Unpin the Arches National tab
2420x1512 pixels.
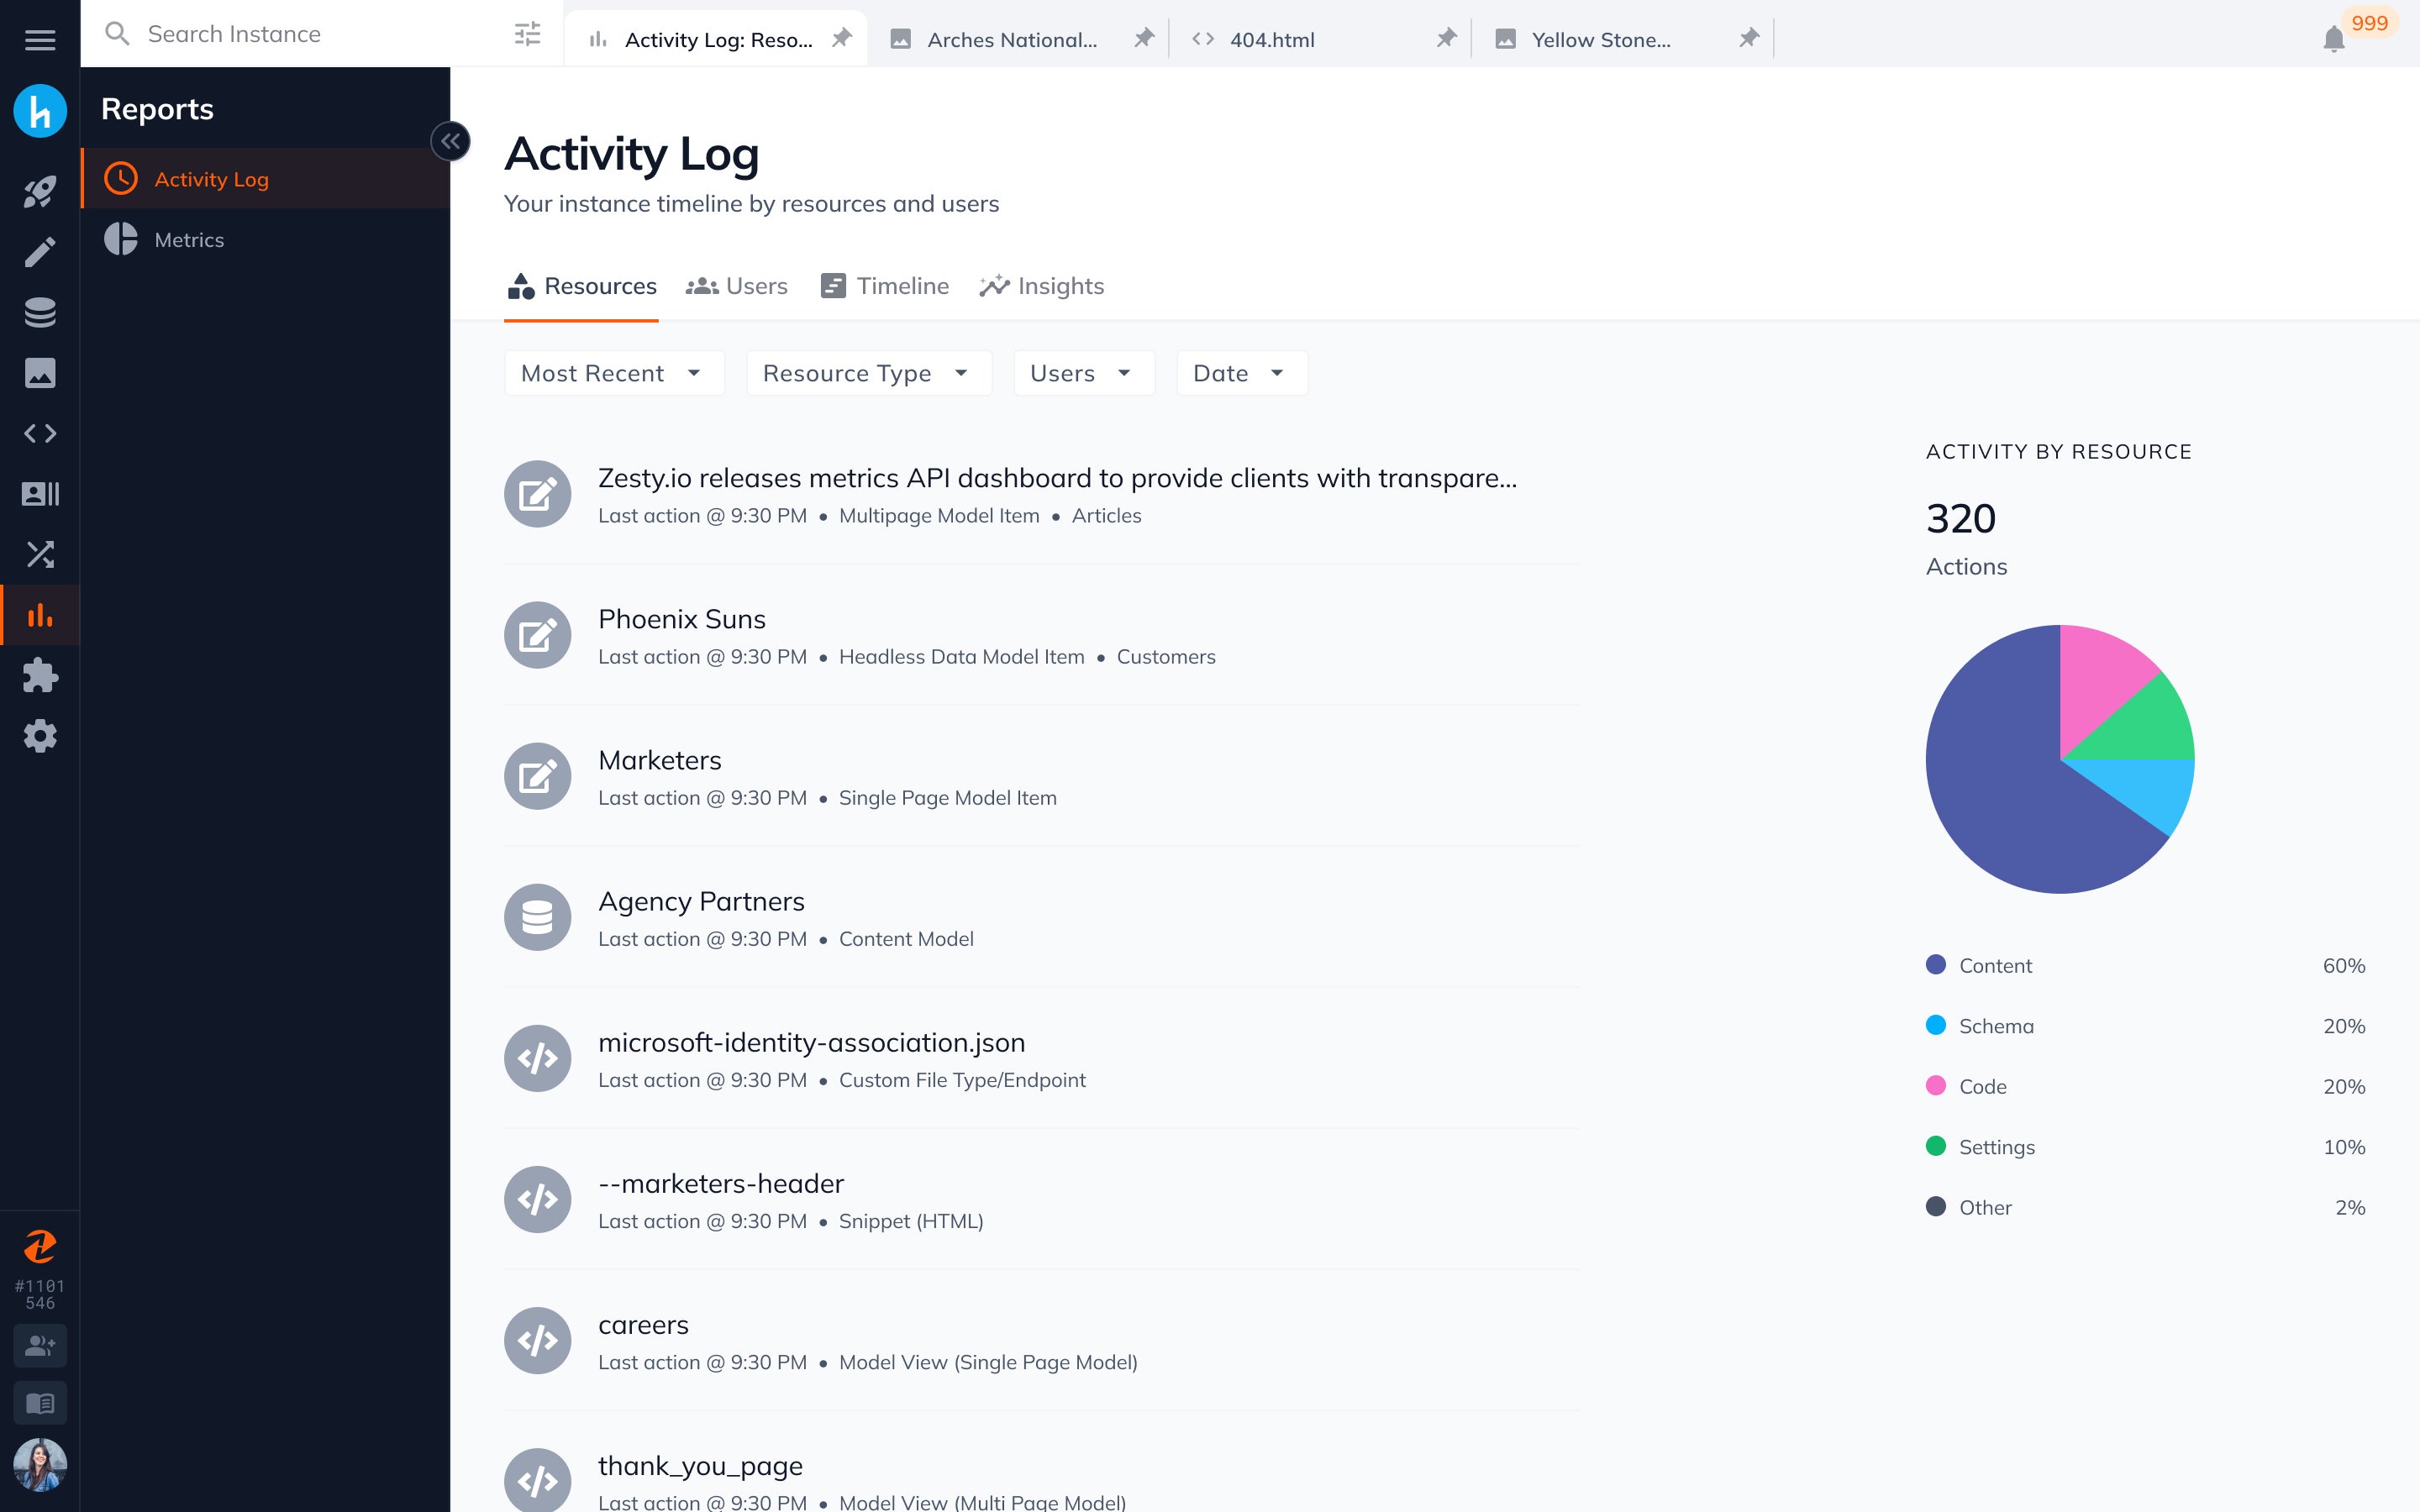click(x=1144, y=38)
